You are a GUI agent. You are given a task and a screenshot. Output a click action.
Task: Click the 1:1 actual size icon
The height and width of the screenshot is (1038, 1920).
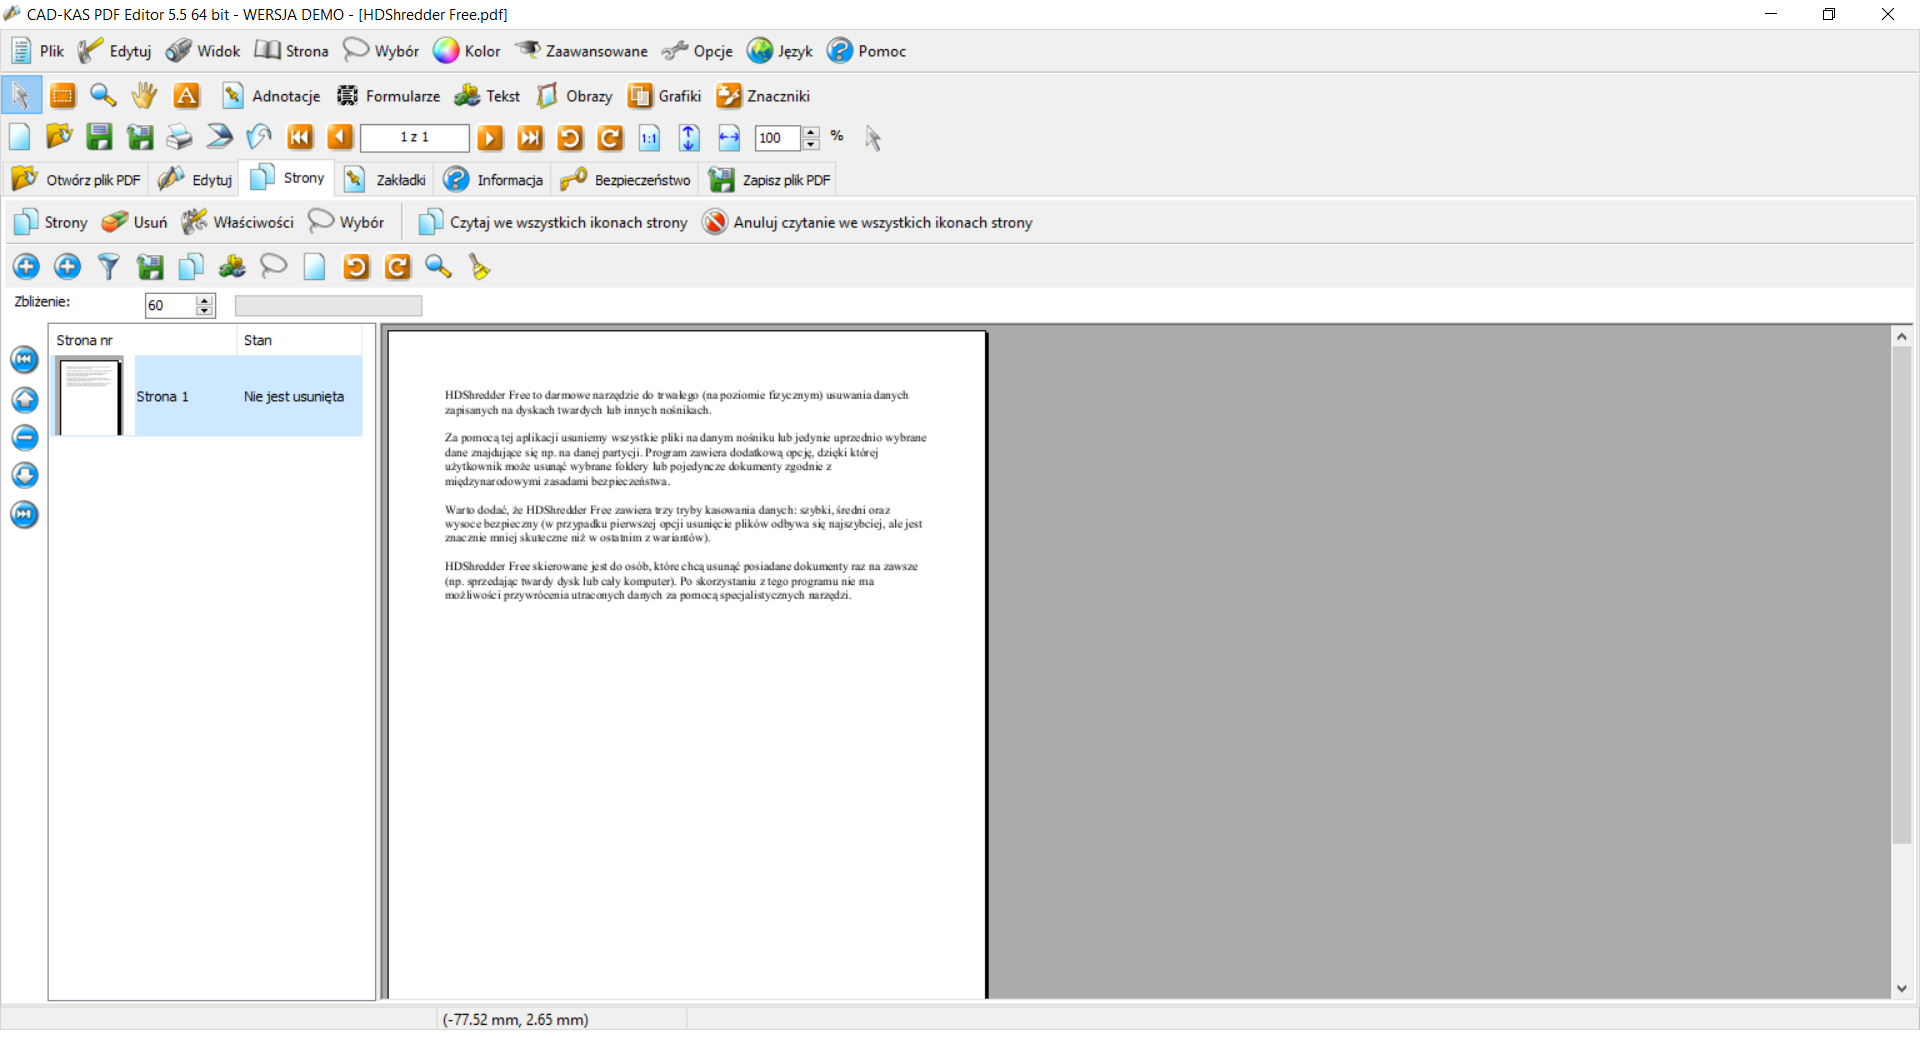pyautogui.click(x=649, y=138)
